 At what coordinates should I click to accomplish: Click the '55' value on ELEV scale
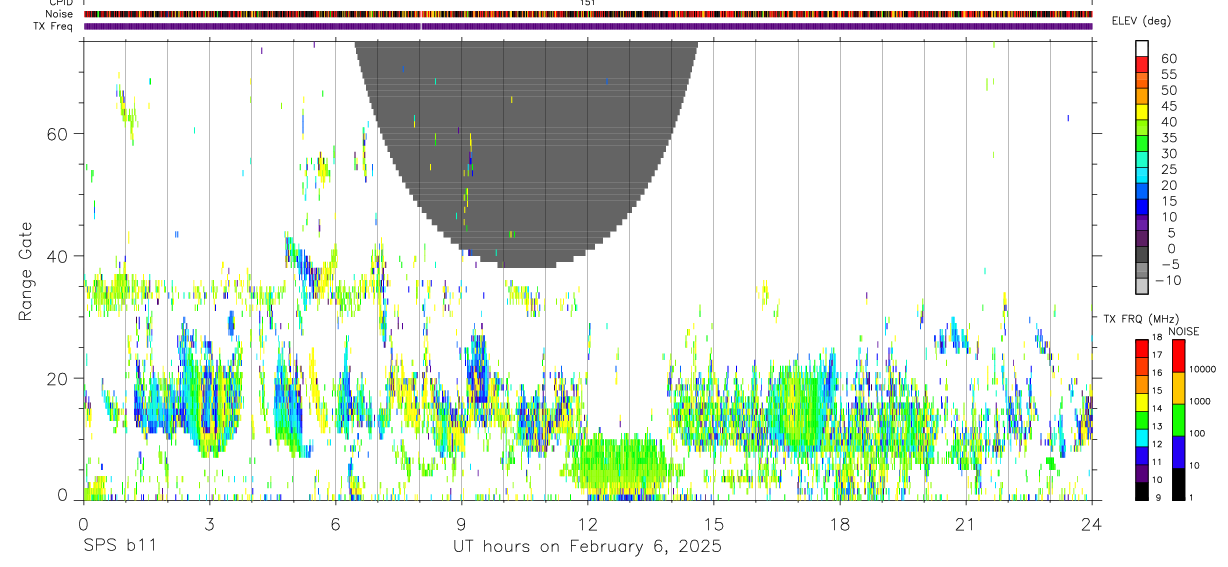coord(1168,74)
